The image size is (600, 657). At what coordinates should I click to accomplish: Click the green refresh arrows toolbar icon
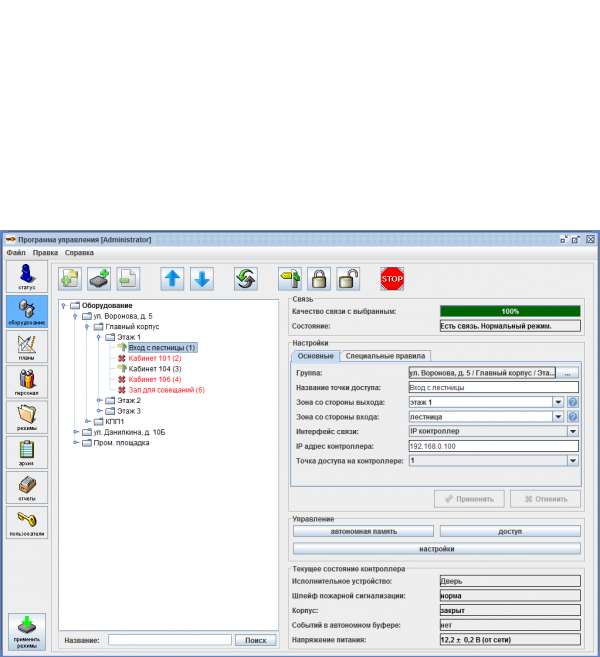coord(246,279)
